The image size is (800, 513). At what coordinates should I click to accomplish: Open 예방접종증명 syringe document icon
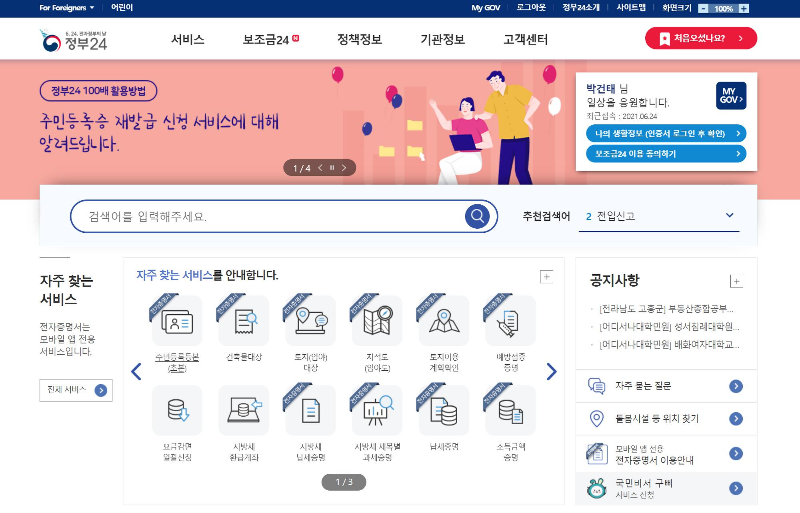[511, 321]
